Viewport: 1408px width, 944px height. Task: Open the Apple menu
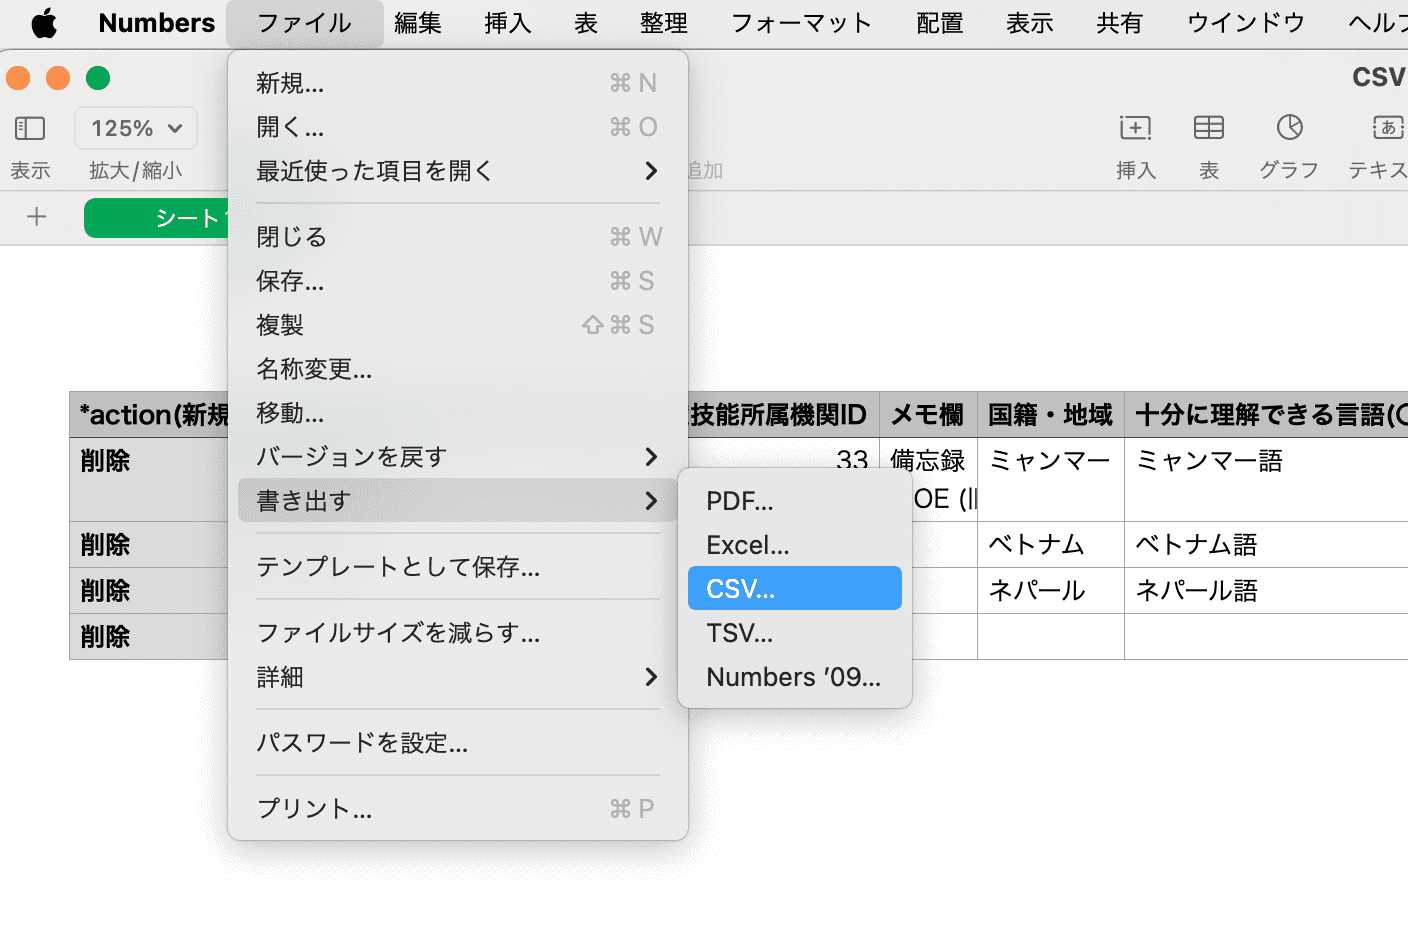click(x=44, y=23)
